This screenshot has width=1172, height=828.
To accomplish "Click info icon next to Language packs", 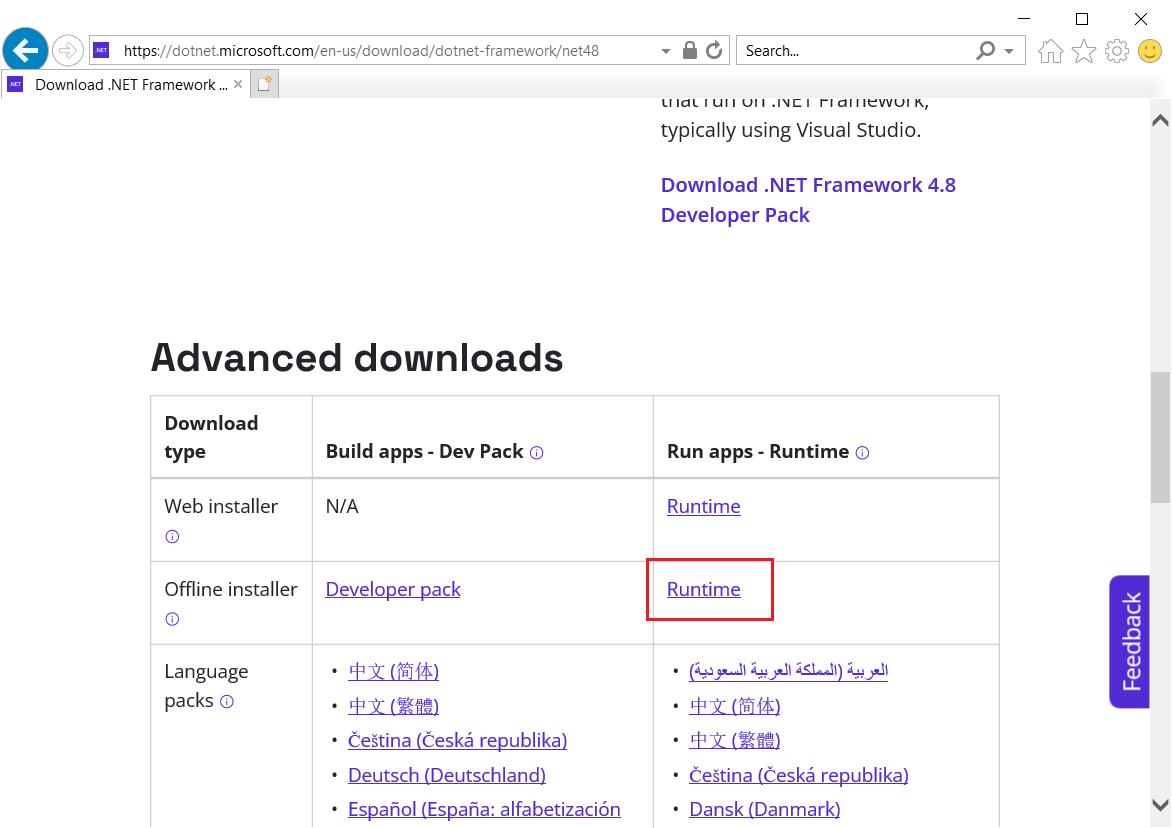I will point(227,702).
